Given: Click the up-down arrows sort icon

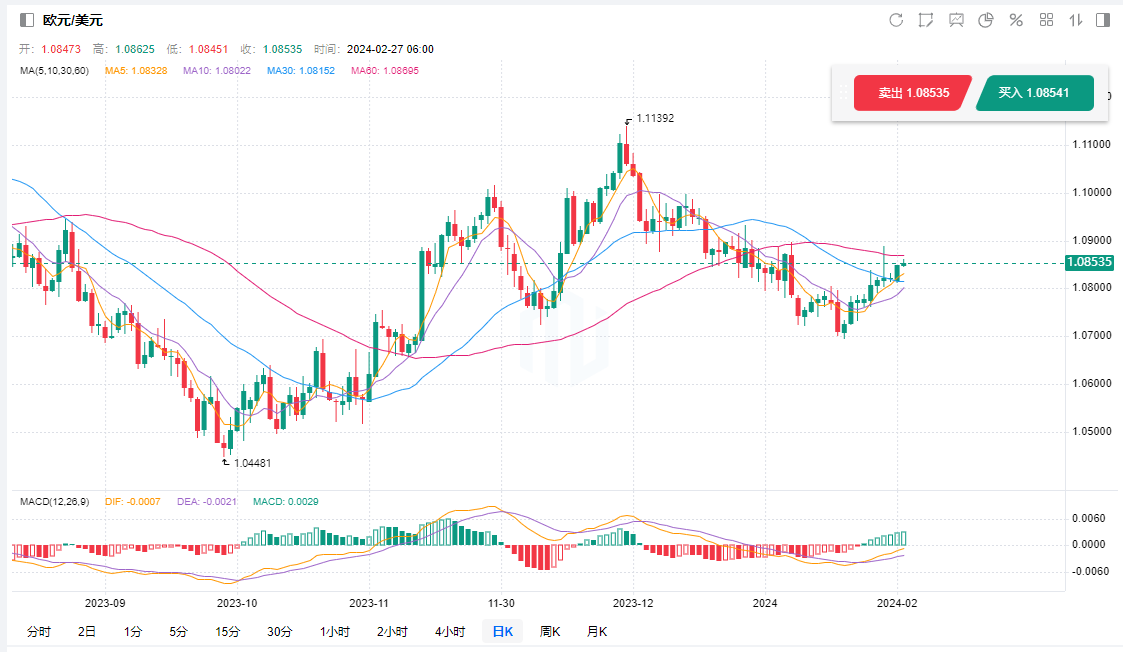Looking at the screenshot, I should (x=1077, y=20).
